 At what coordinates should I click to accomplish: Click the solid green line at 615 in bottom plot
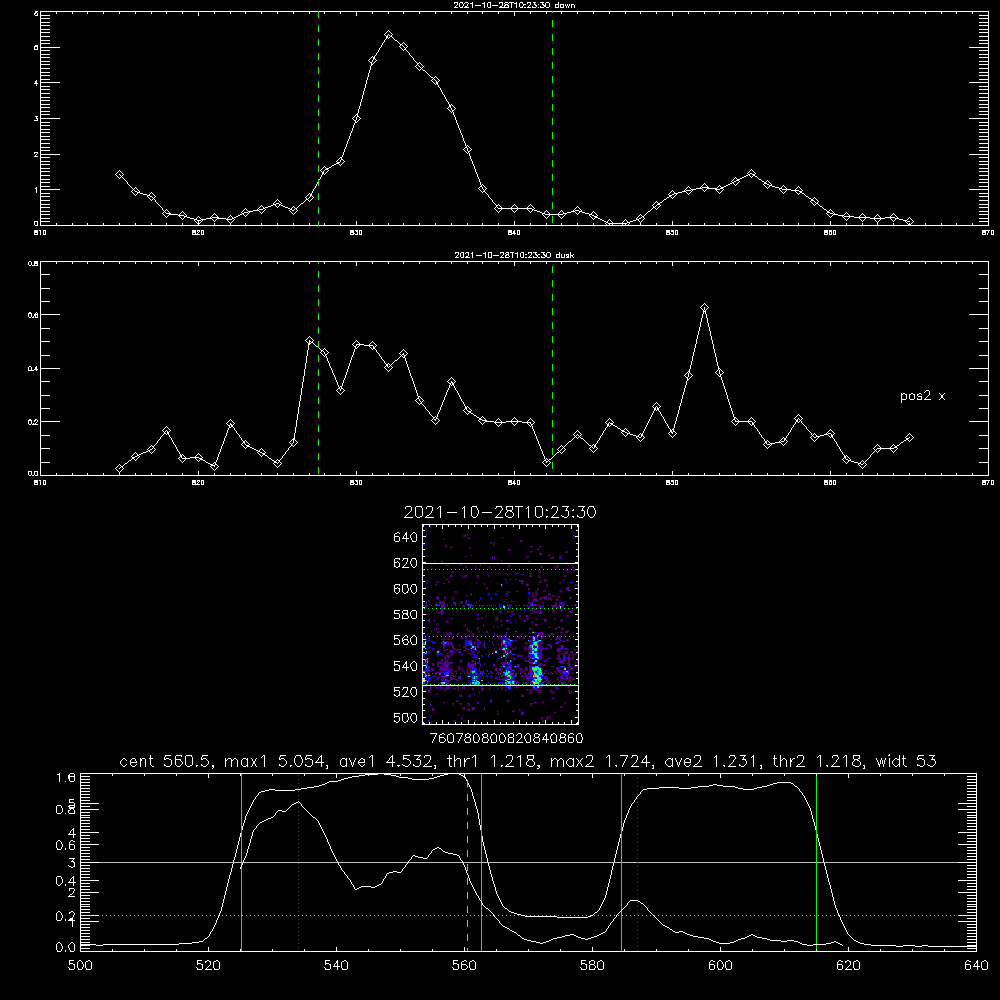click(x=816, y=862)
